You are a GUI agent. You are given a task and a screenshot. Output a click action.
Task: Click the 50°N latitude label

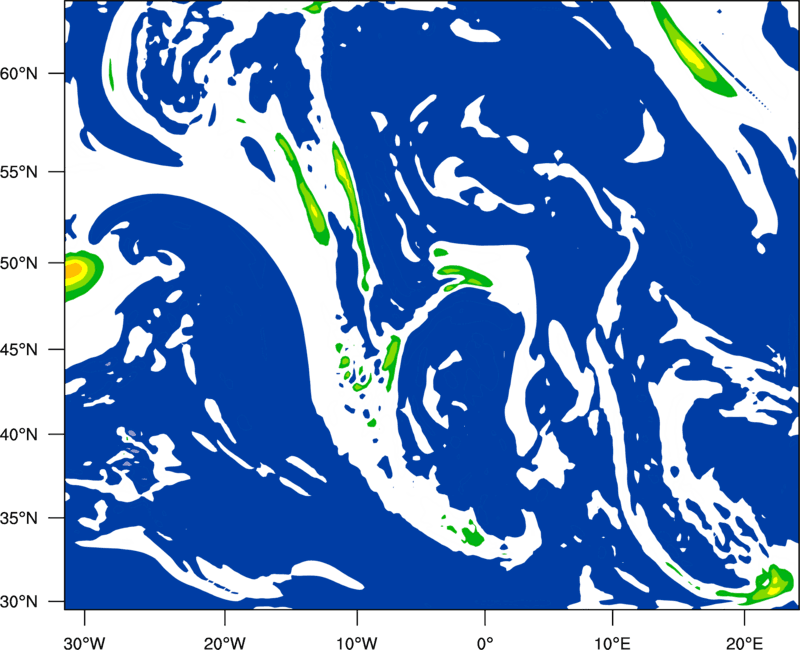(x=19, y=264)
